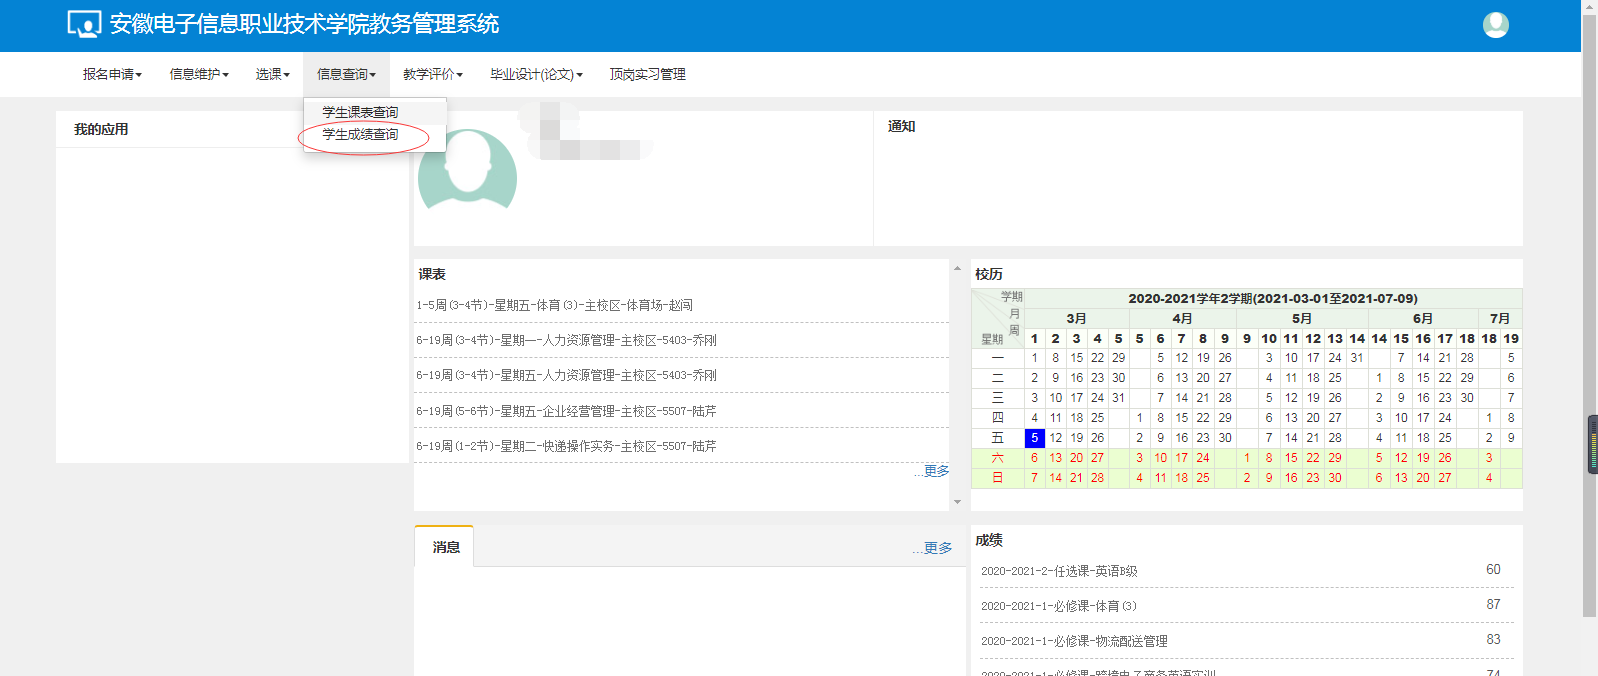Click the user avatar icon in header
The height and width of the screenshot is (676, 1598).
click(1495, 25)
